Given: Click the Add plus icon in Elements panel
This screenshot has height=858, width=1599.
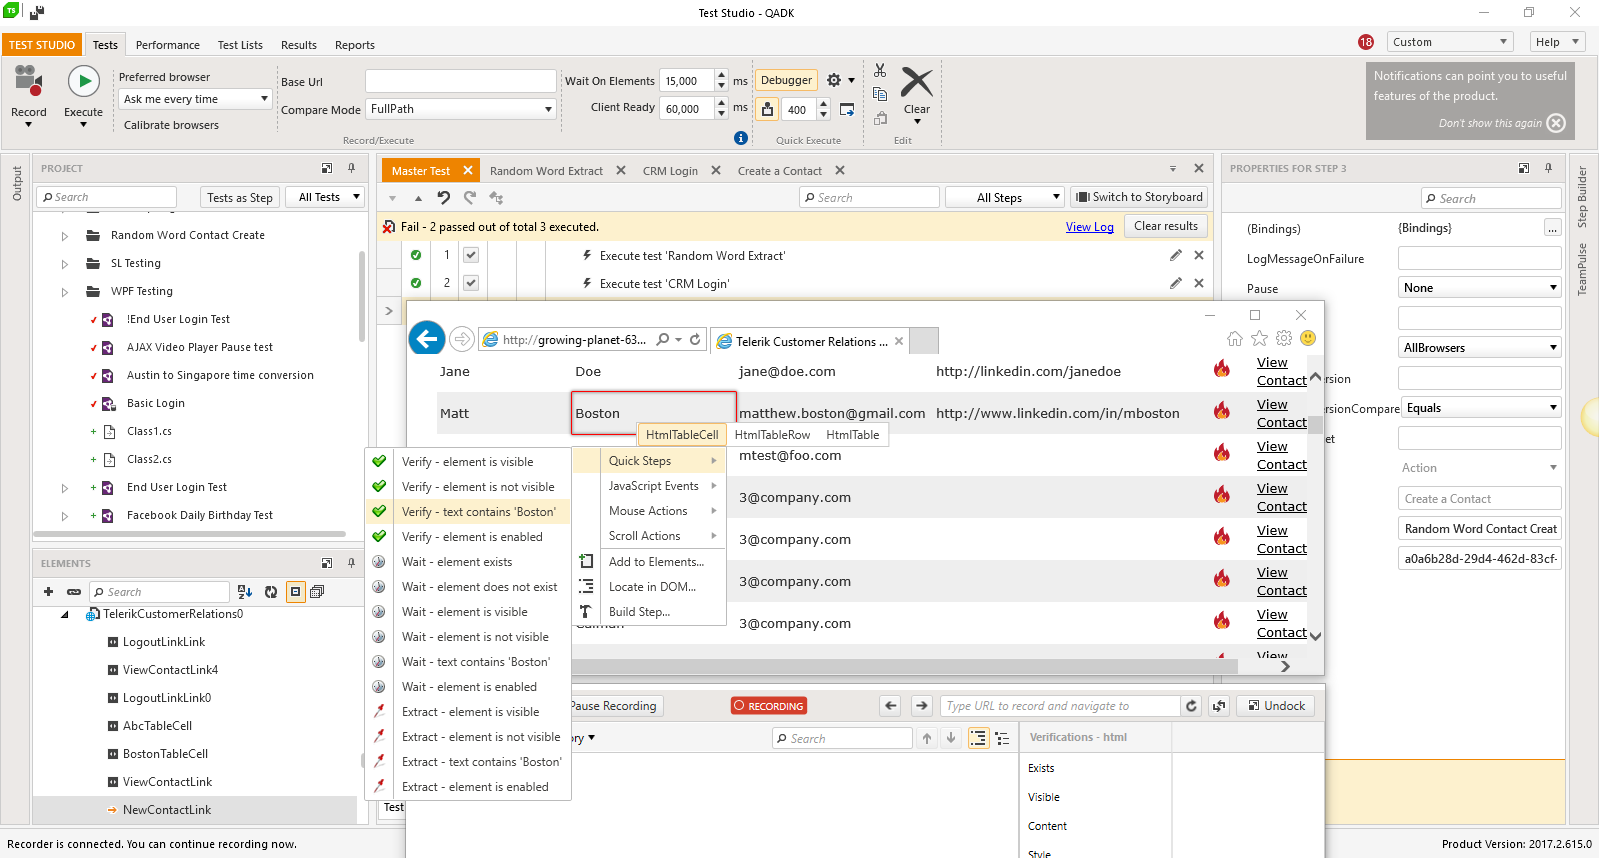Looking at the screenshot, I should tap(48, 592).
